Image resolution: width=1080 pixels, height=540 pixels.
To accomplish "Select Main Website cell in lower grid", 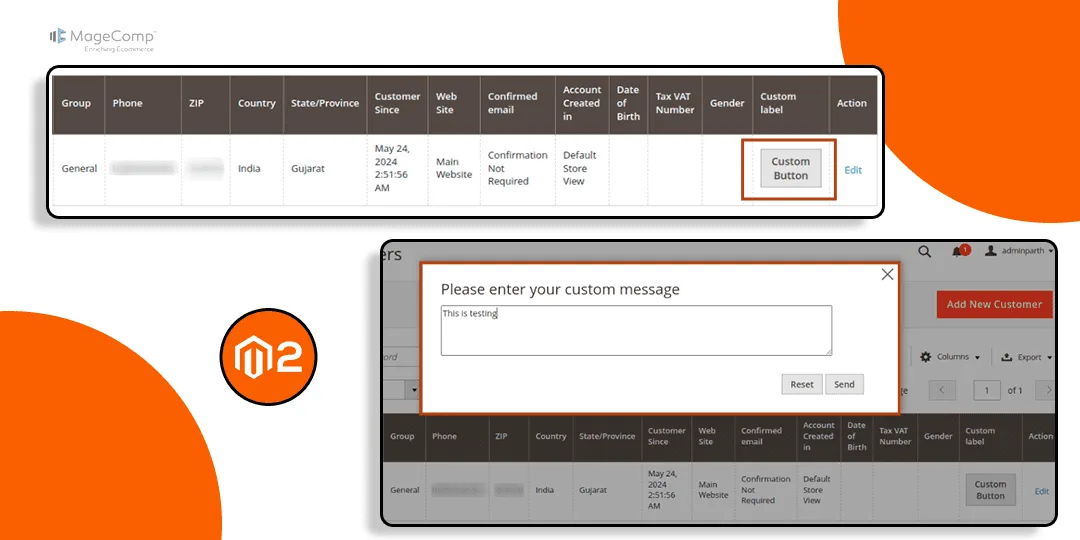I will [713, 490].
